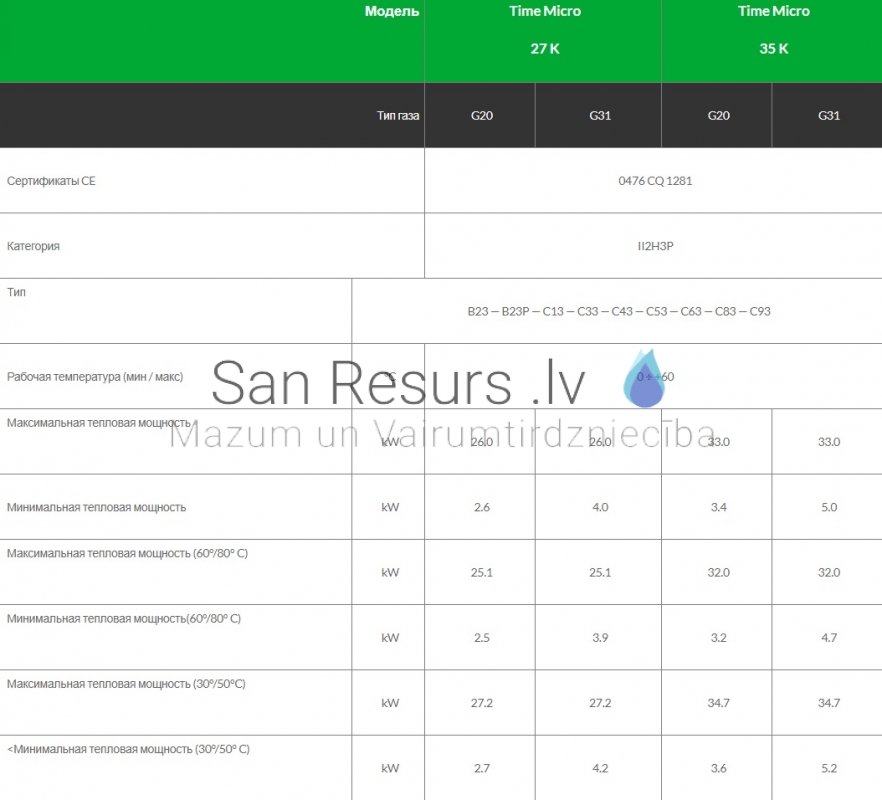
Task: Click the 'Модель' header label
Action: point(392,11)
